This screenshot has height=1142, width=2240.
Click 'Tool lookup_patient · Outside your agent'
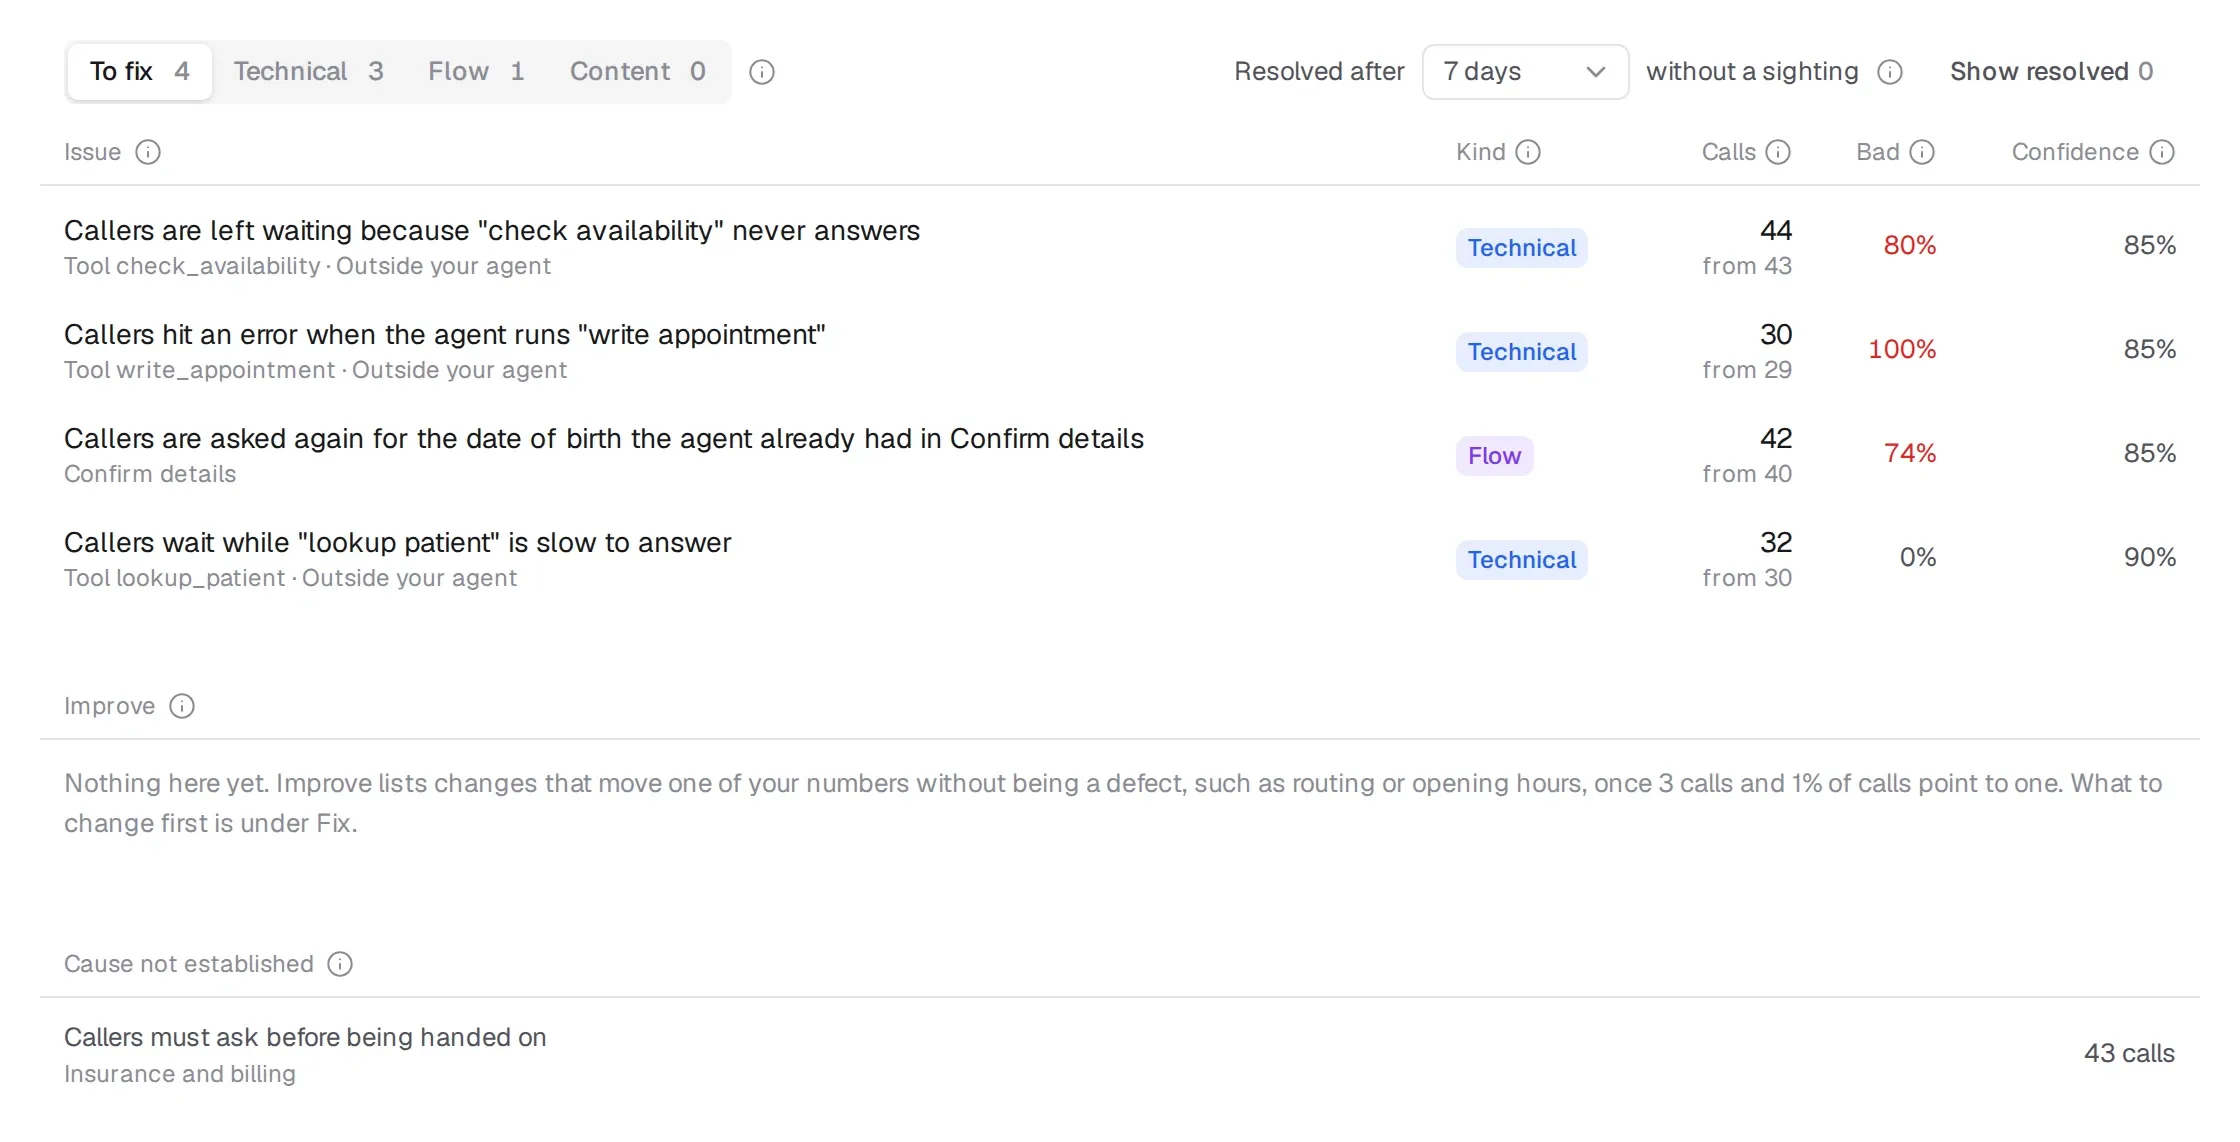coord(290,579)
